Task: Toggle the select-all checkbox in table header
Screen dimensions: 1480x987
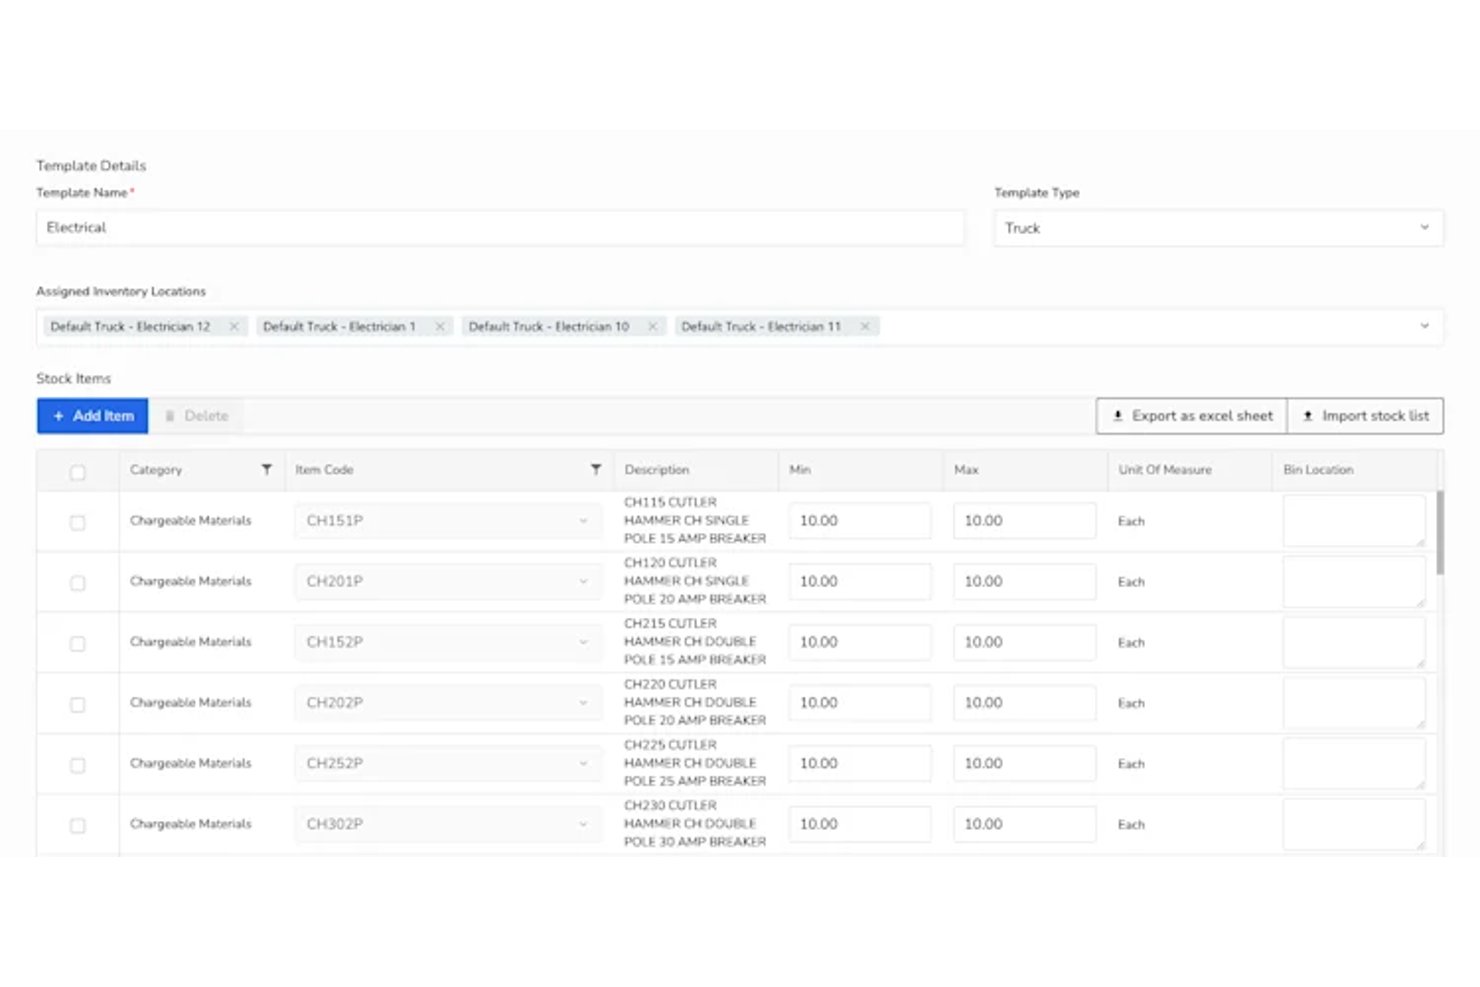Action: click(x=78, y=472)
